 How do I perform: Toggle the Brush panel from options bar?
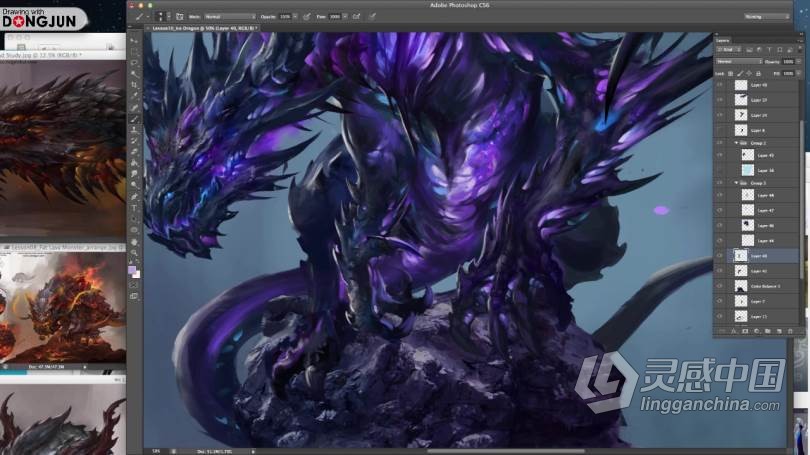pos(180,17)
